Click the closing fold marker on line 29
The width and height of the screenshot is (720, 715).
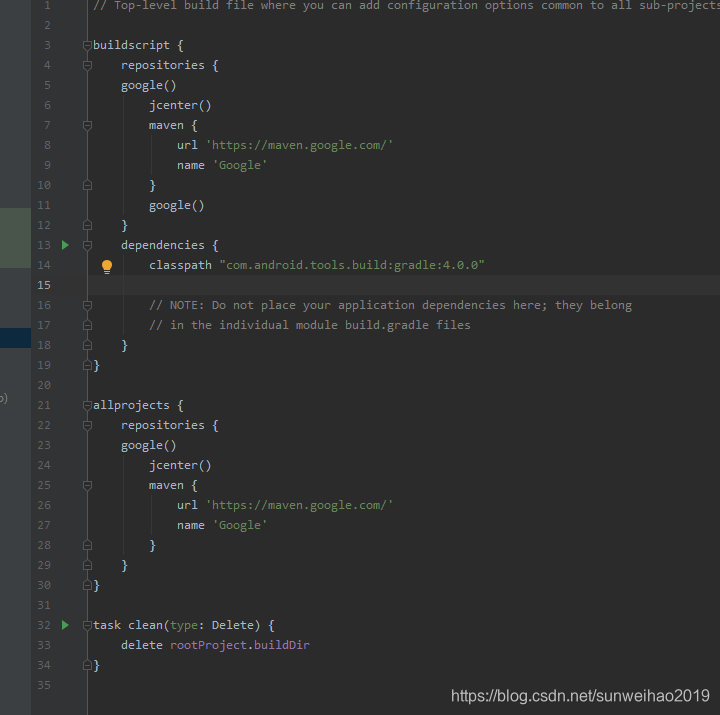coord(87,565)
